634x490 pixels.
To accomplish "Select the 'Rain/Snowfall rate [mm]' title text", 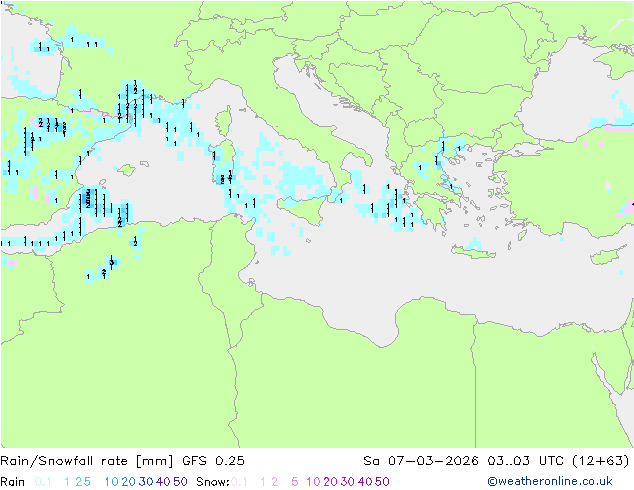I will 87,460.
